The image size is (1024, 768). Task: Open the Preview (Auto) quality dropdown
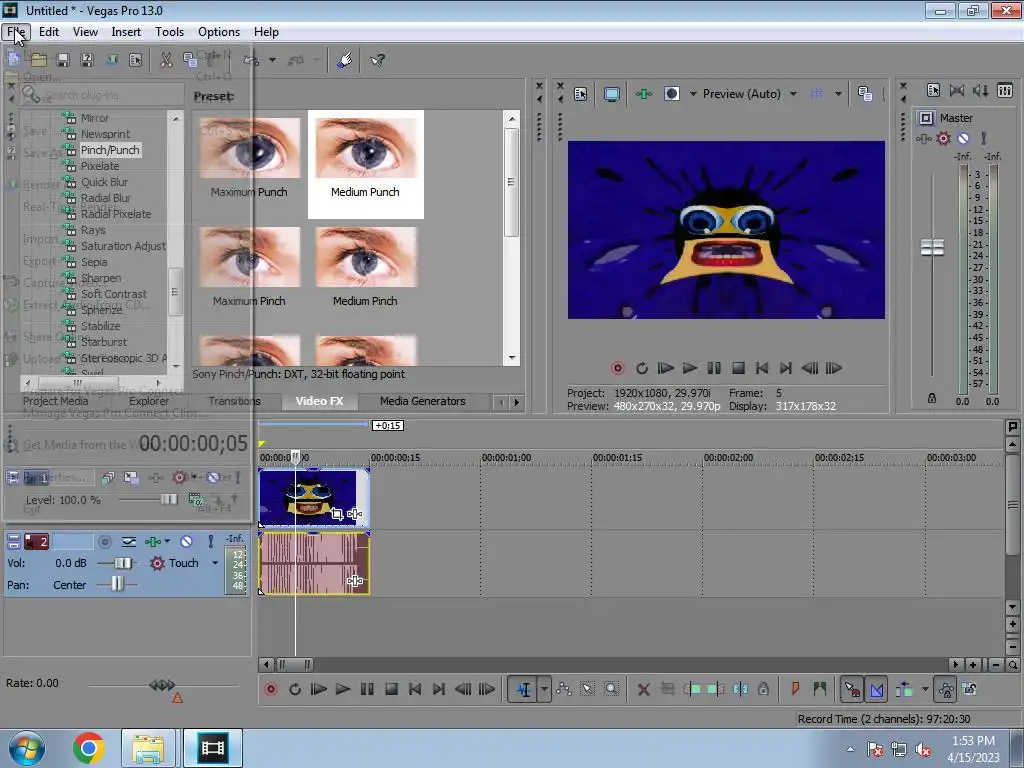click(750, 94)
